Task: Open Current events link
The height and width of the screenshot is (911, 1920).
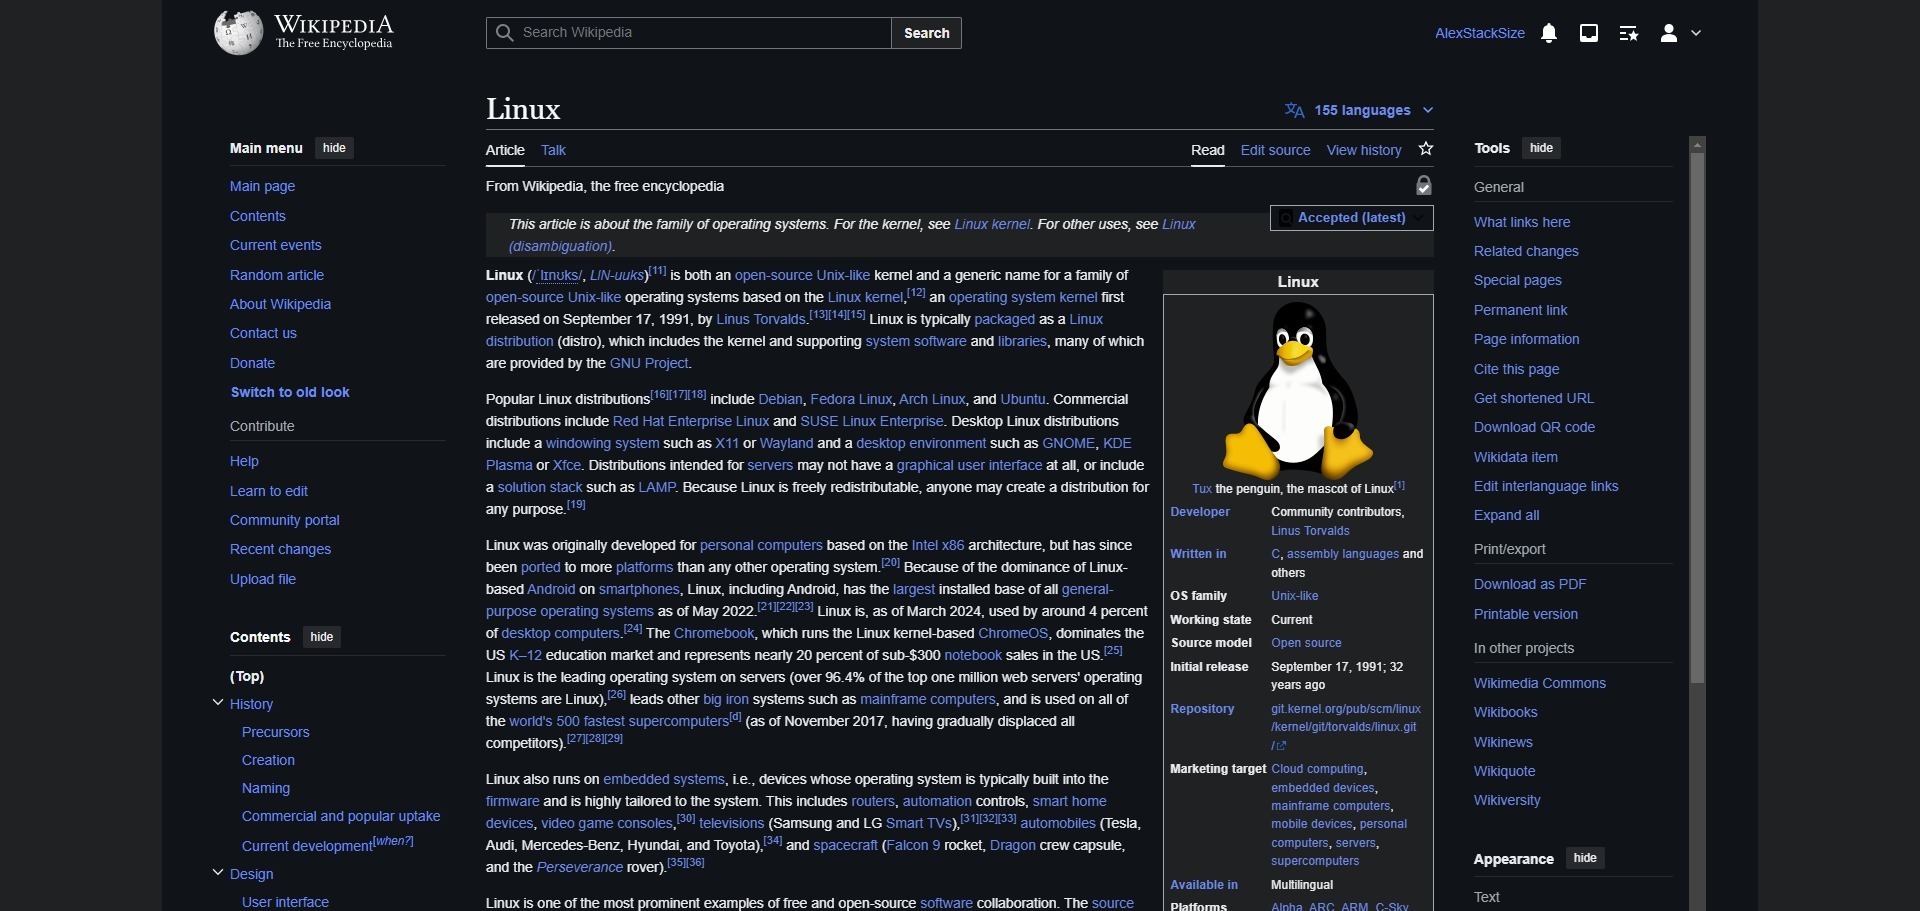Action: pos(275,245)
